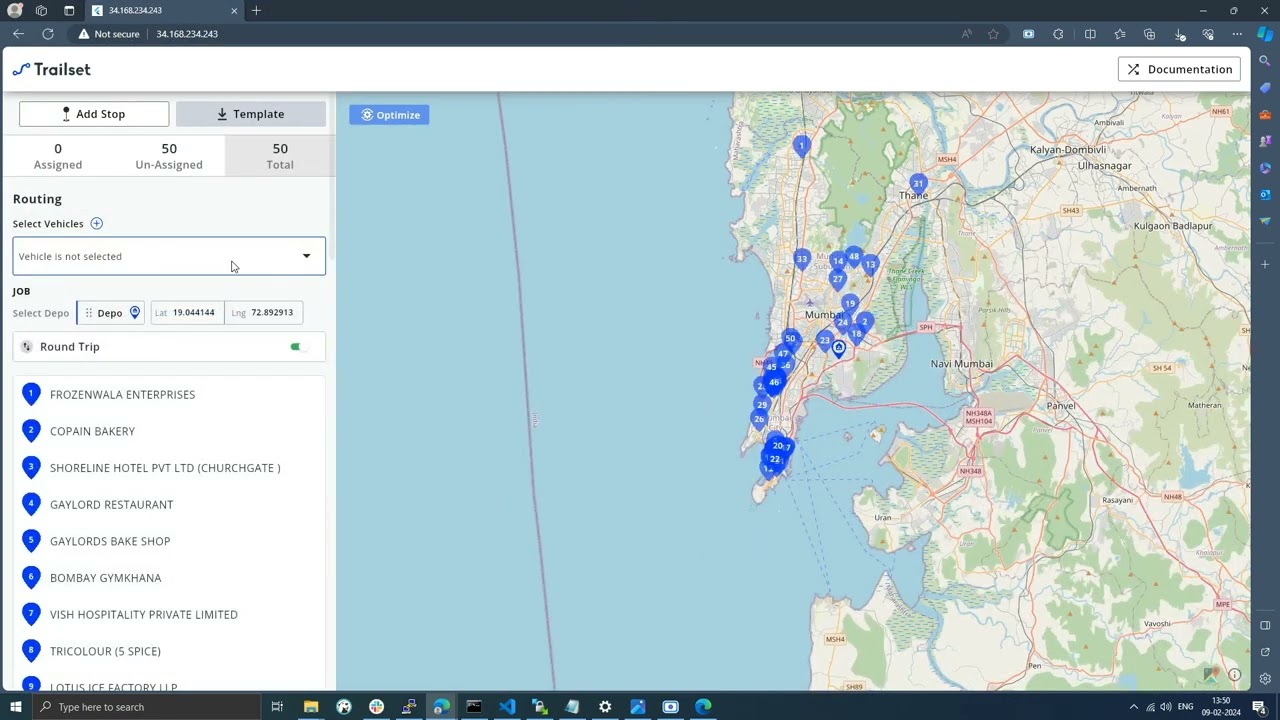
Task: Click browser Refresh icon
Action: (x=47, y=34)
